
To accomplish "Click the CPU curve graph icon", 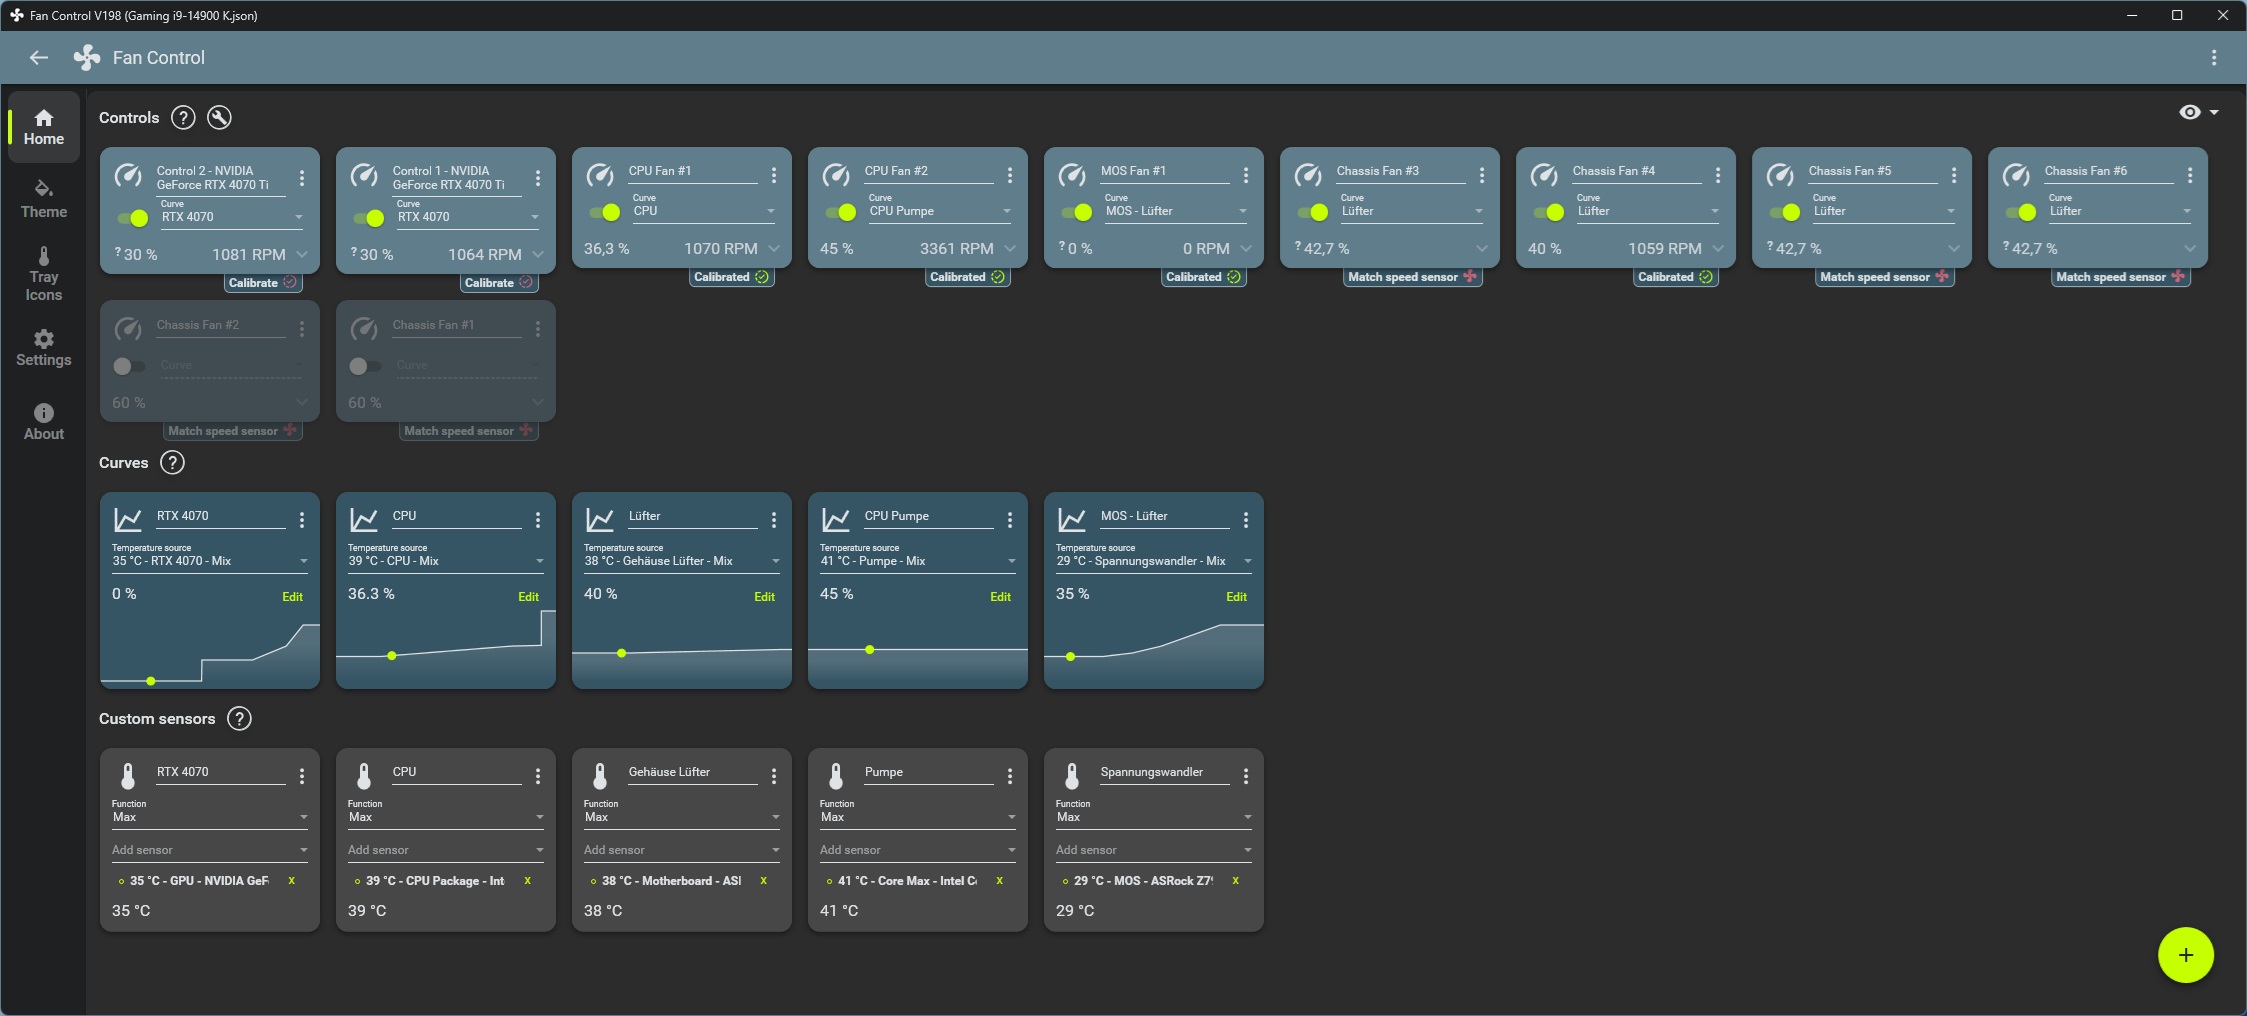I will coord(364,520).
